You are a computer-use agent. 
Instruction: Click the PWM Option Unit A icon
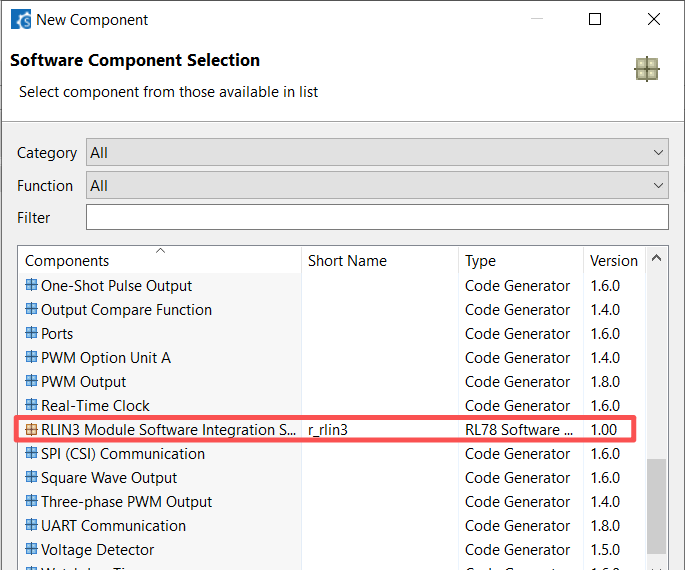pos(31,358)
